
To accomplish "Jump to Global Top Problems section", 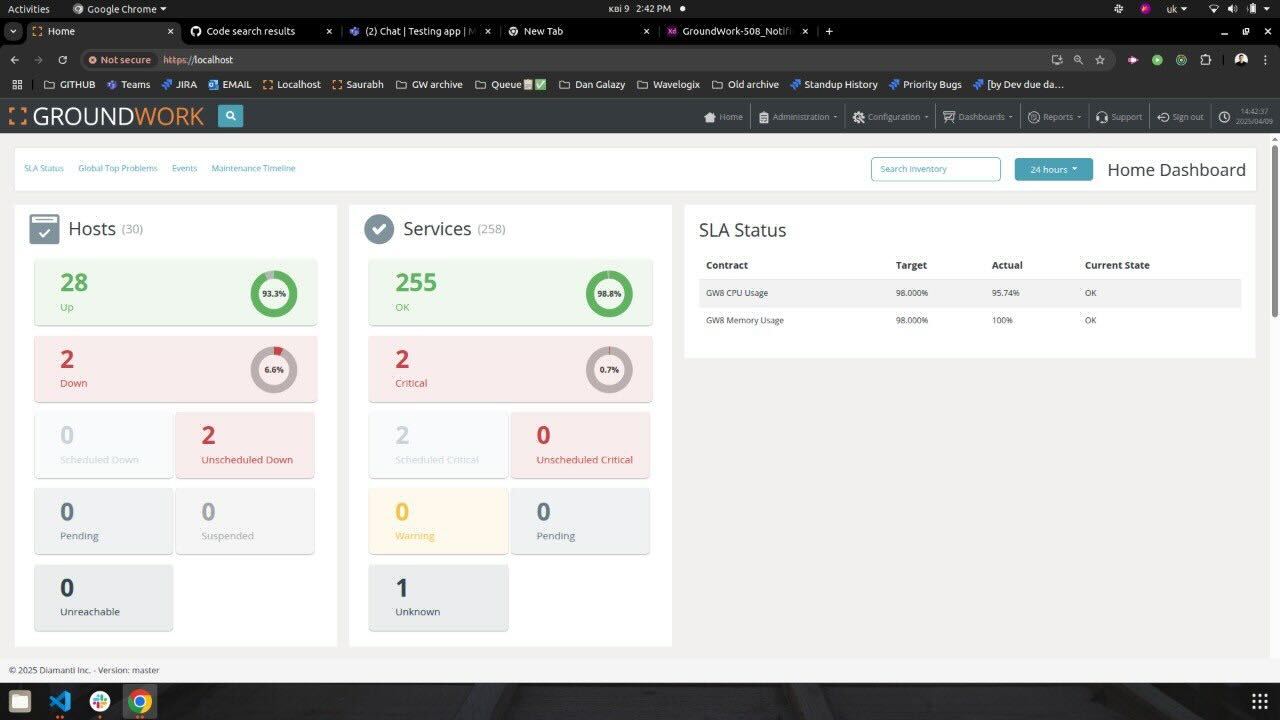I will point(118,168).
